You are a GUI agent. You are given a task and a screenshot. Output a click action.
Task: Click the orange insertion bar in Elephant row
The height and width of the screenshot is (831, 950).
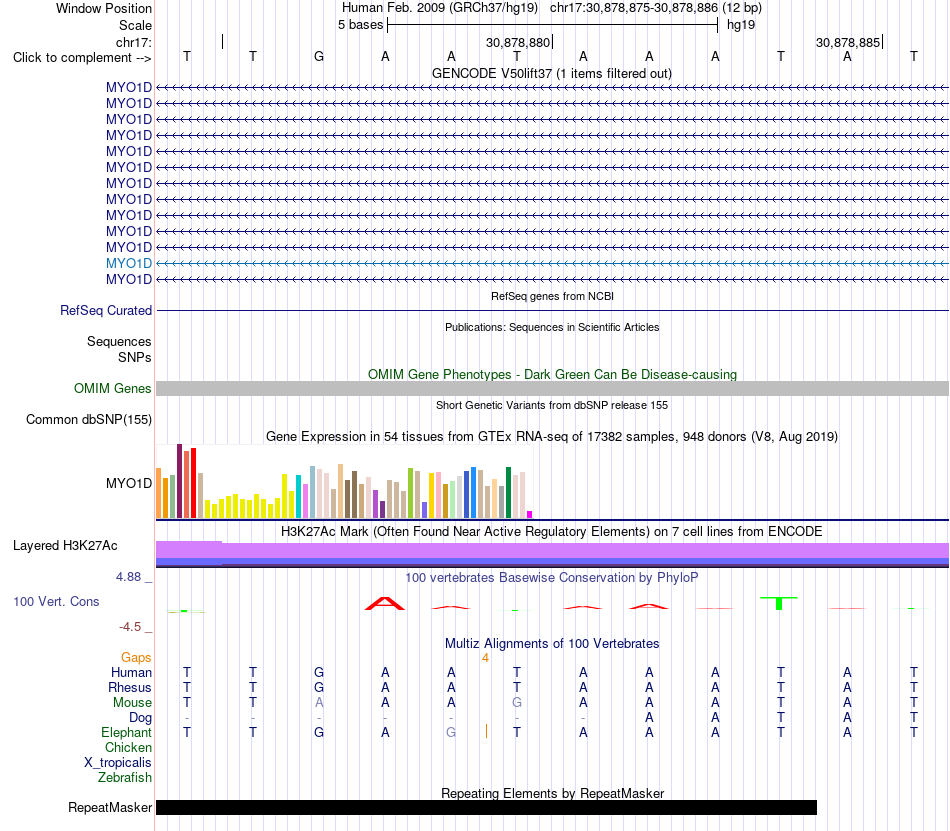click(x=486, y=732)
